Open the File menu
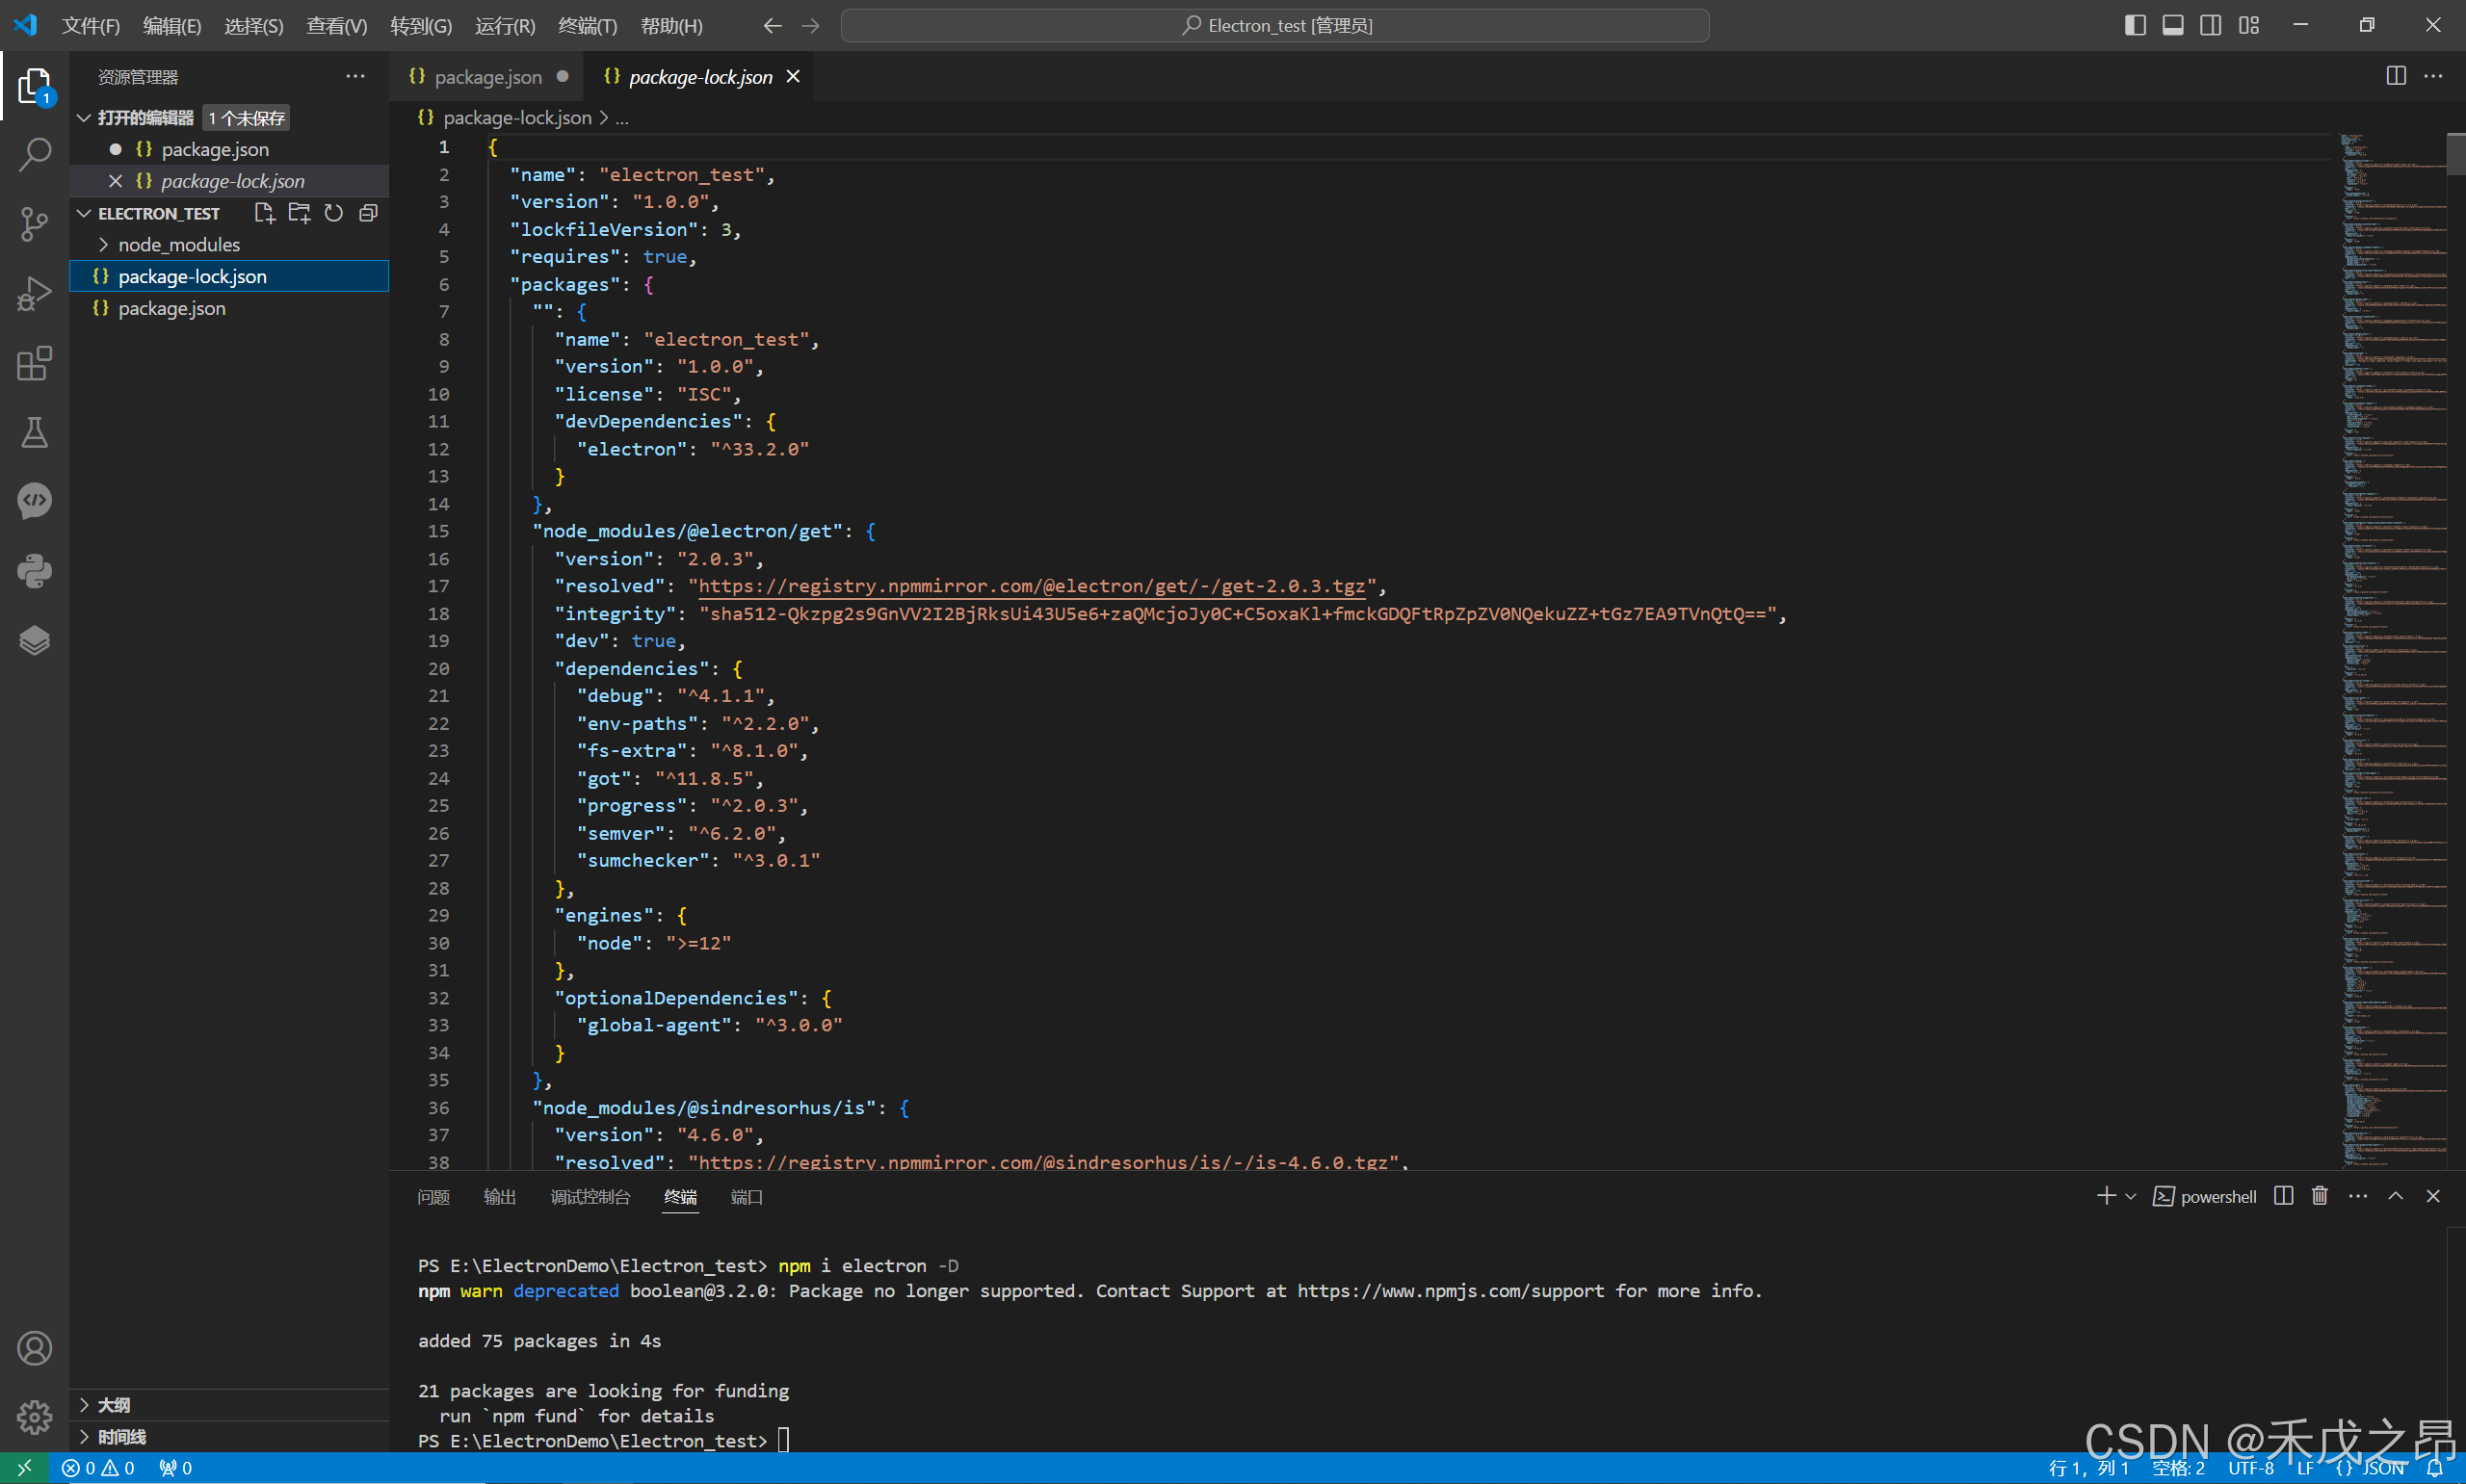 pos(91,26)
